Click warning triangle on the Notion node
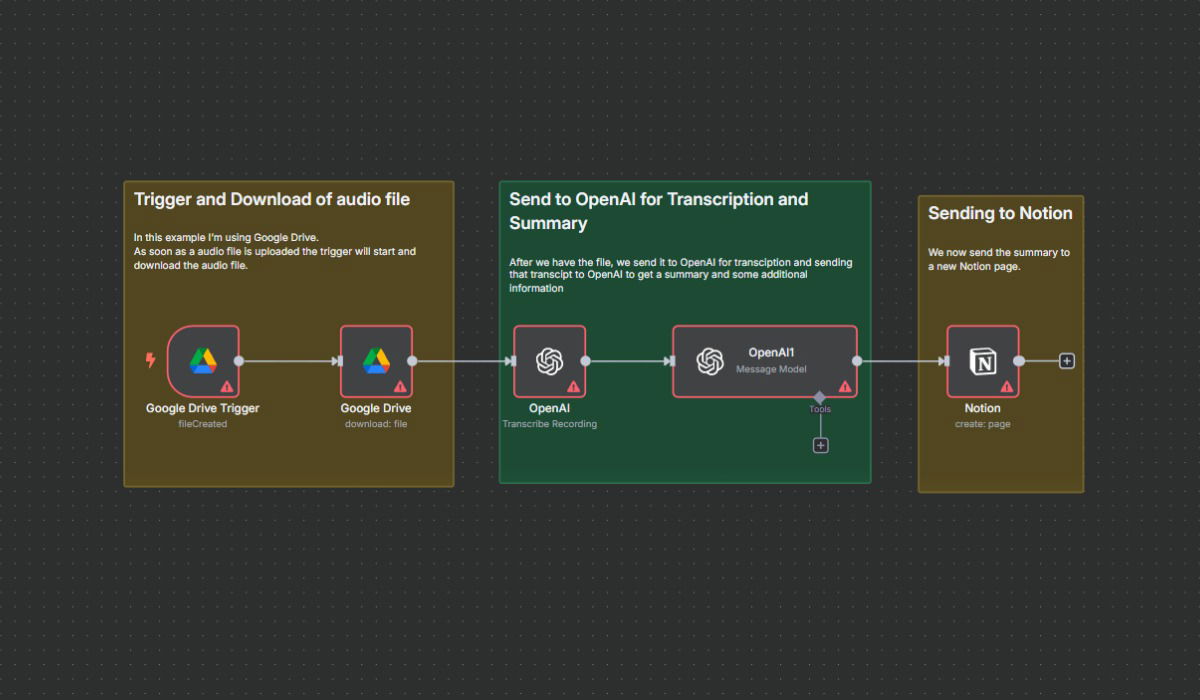This screenshot has width=1200, height=700. click(x=1006, y=386)
